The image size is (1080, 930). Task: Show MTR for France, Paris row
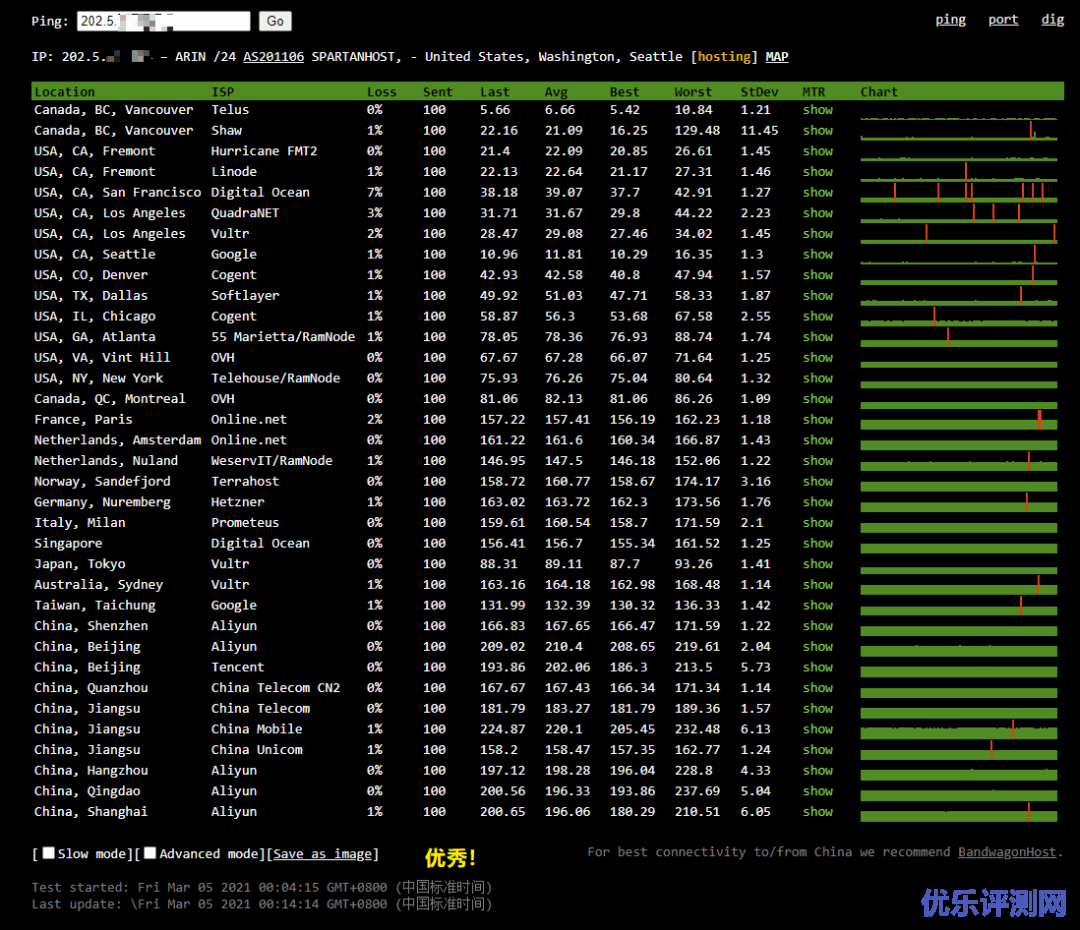coord(818,420)
